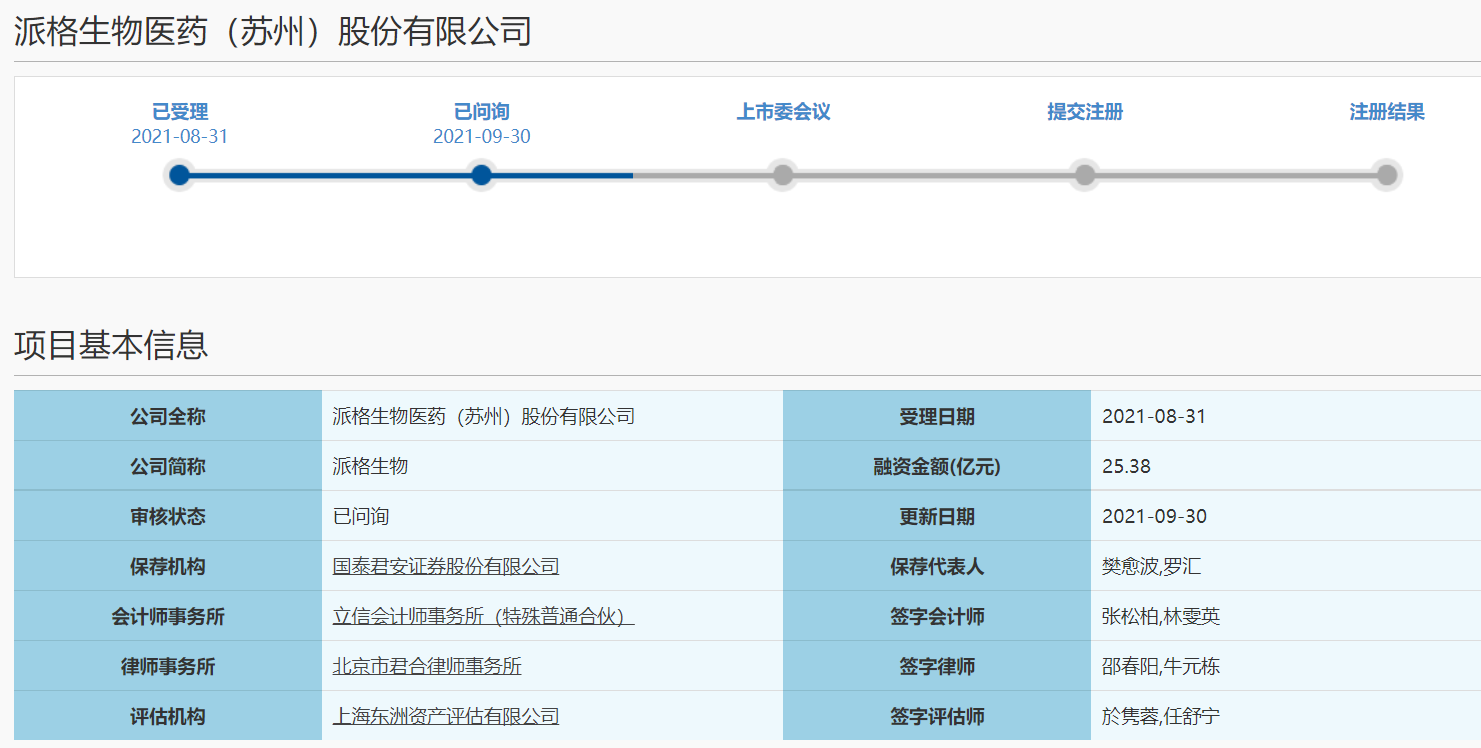Click the 派格生物 short name value
Viewport: 1481px width, 748px height.
tap(370, 467)
